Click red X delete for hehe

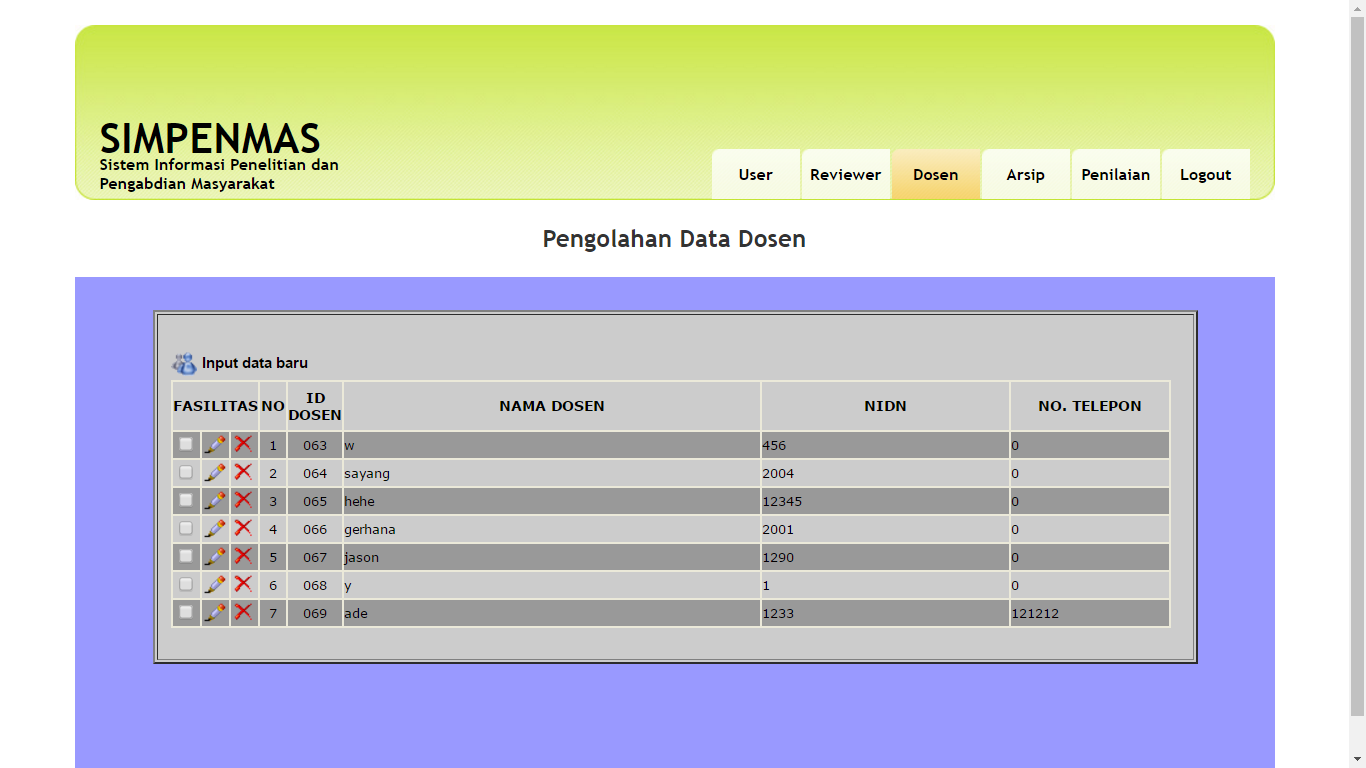[x=243, y=500]
